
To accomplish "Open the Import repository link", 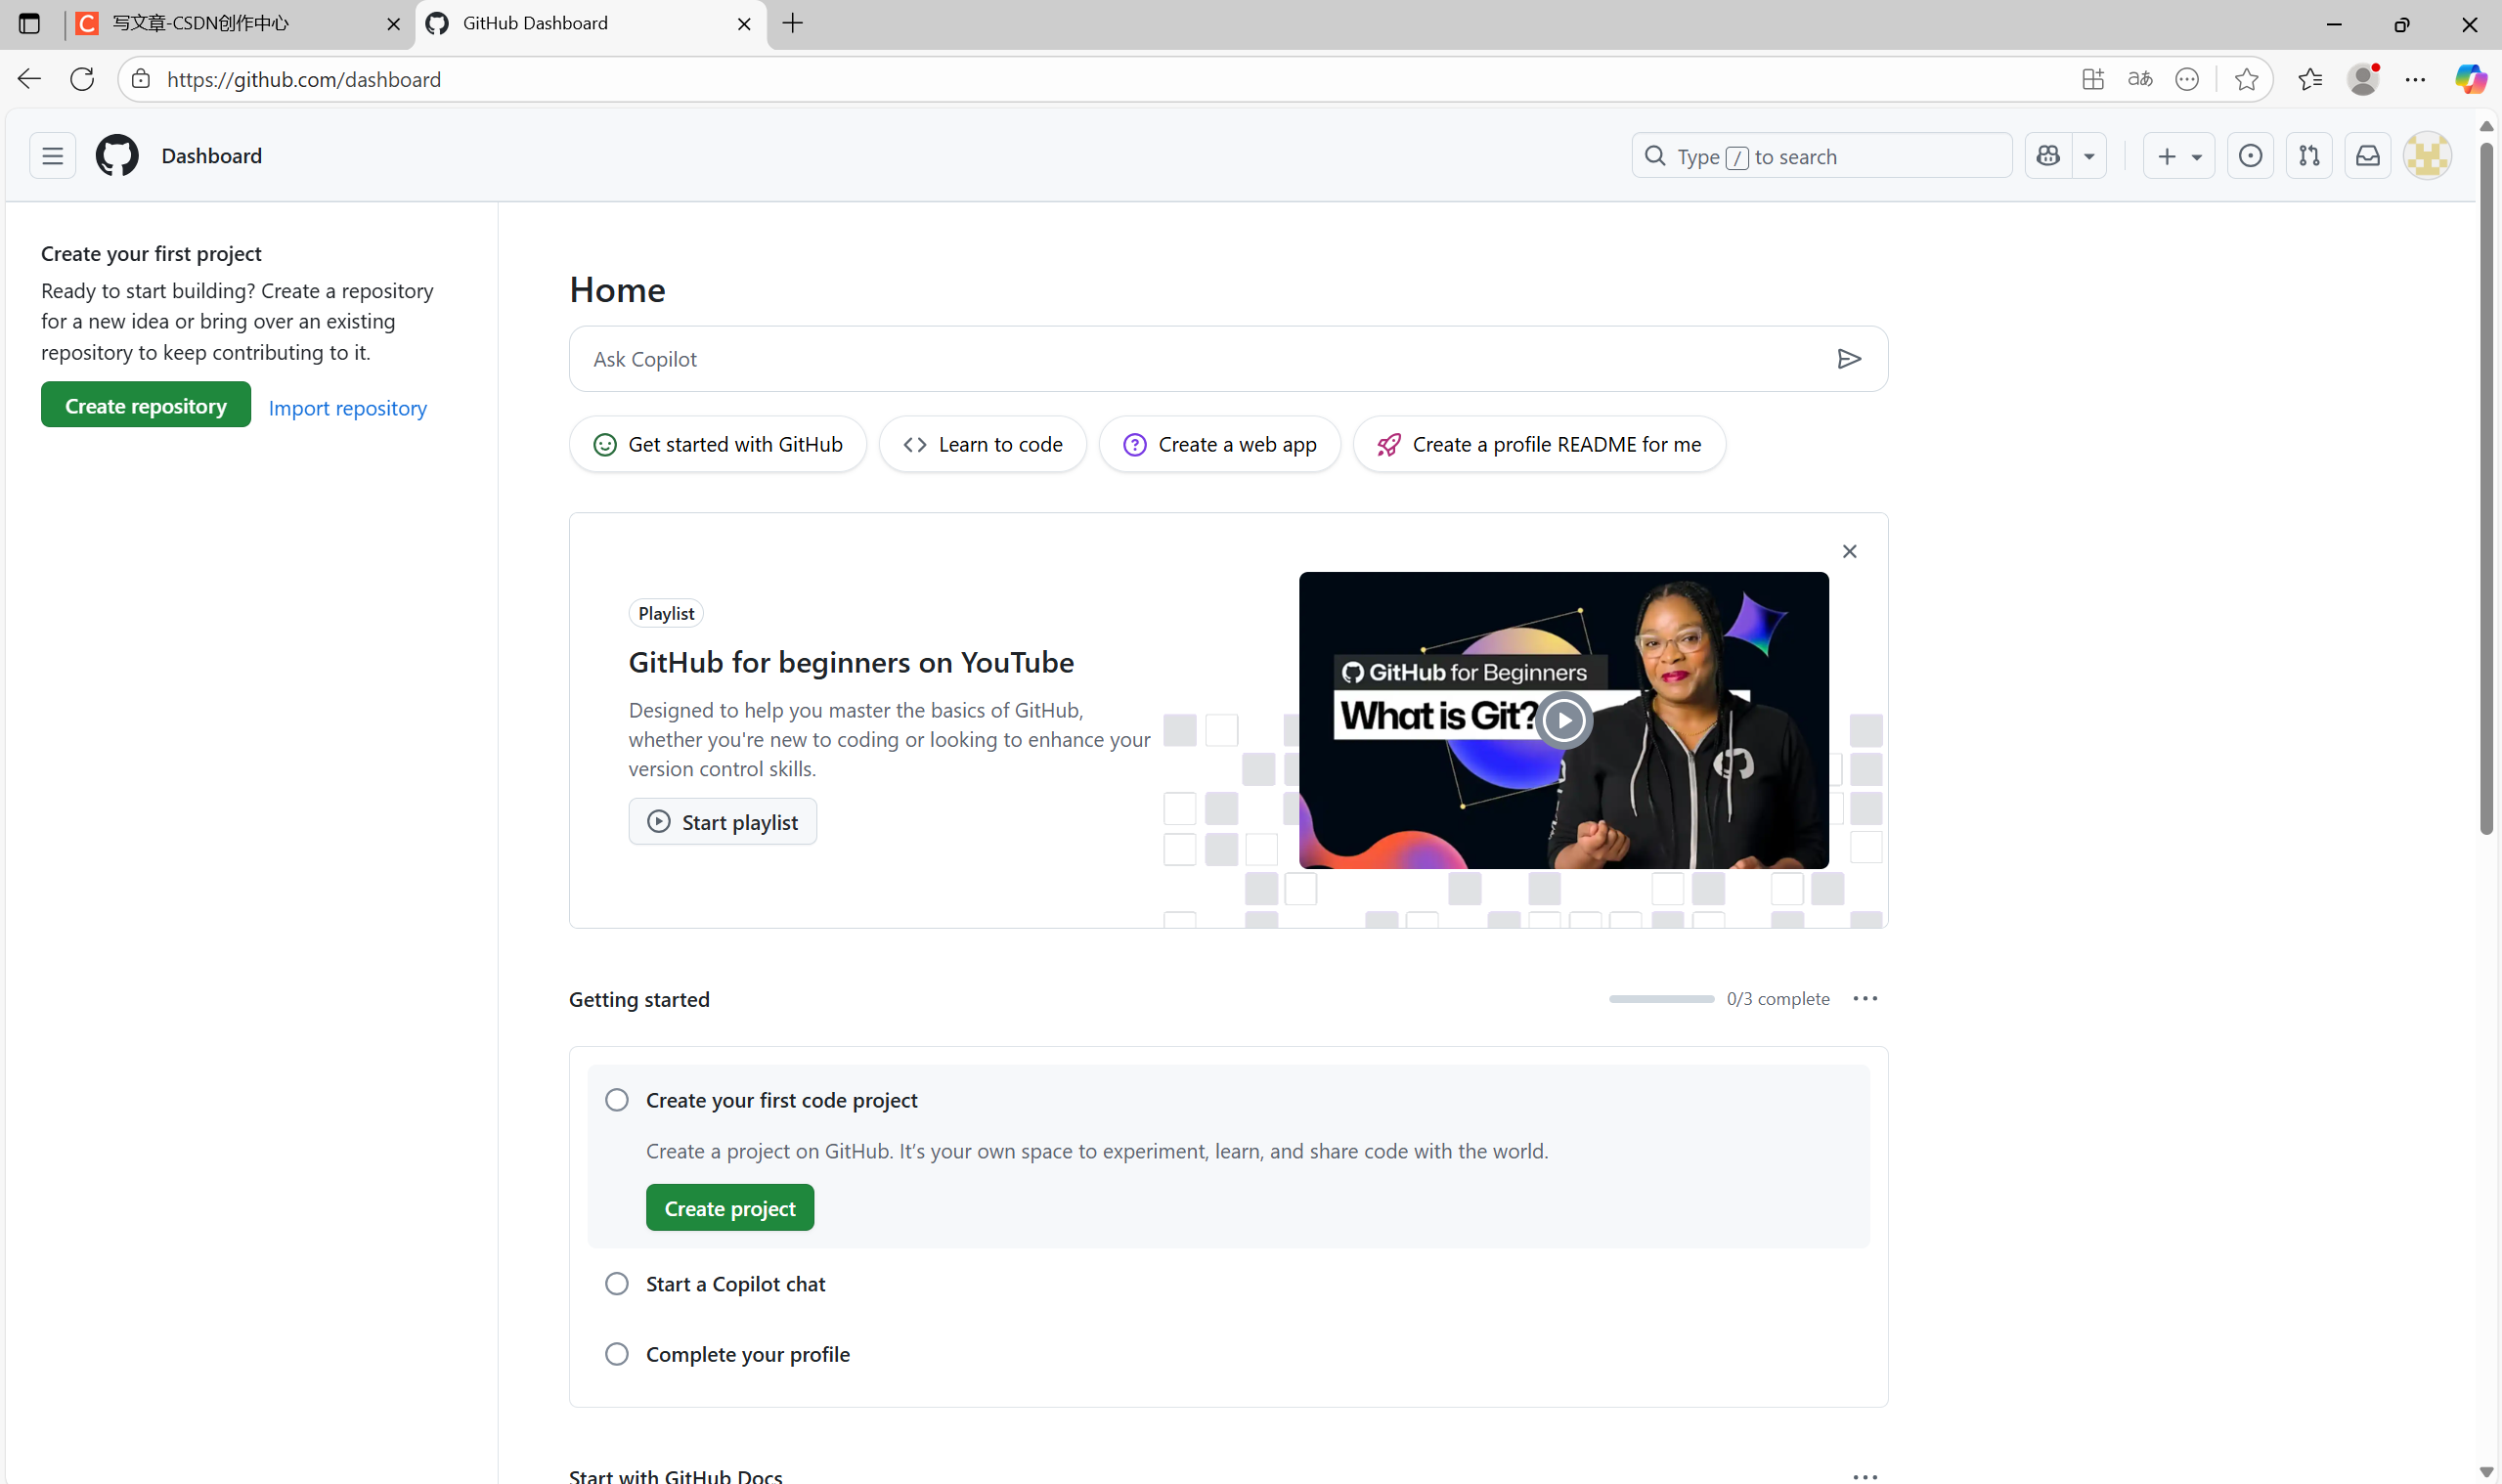I will [347, 408].
